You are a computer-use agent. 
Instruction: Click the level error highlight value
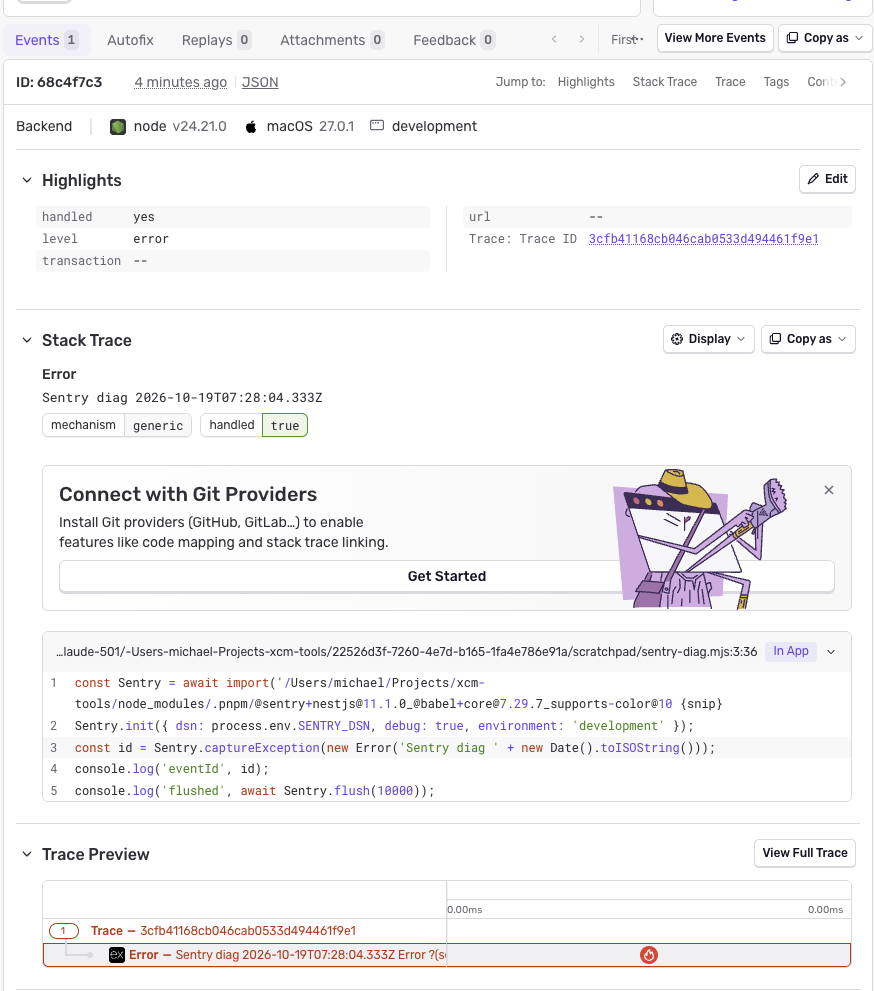151,239
